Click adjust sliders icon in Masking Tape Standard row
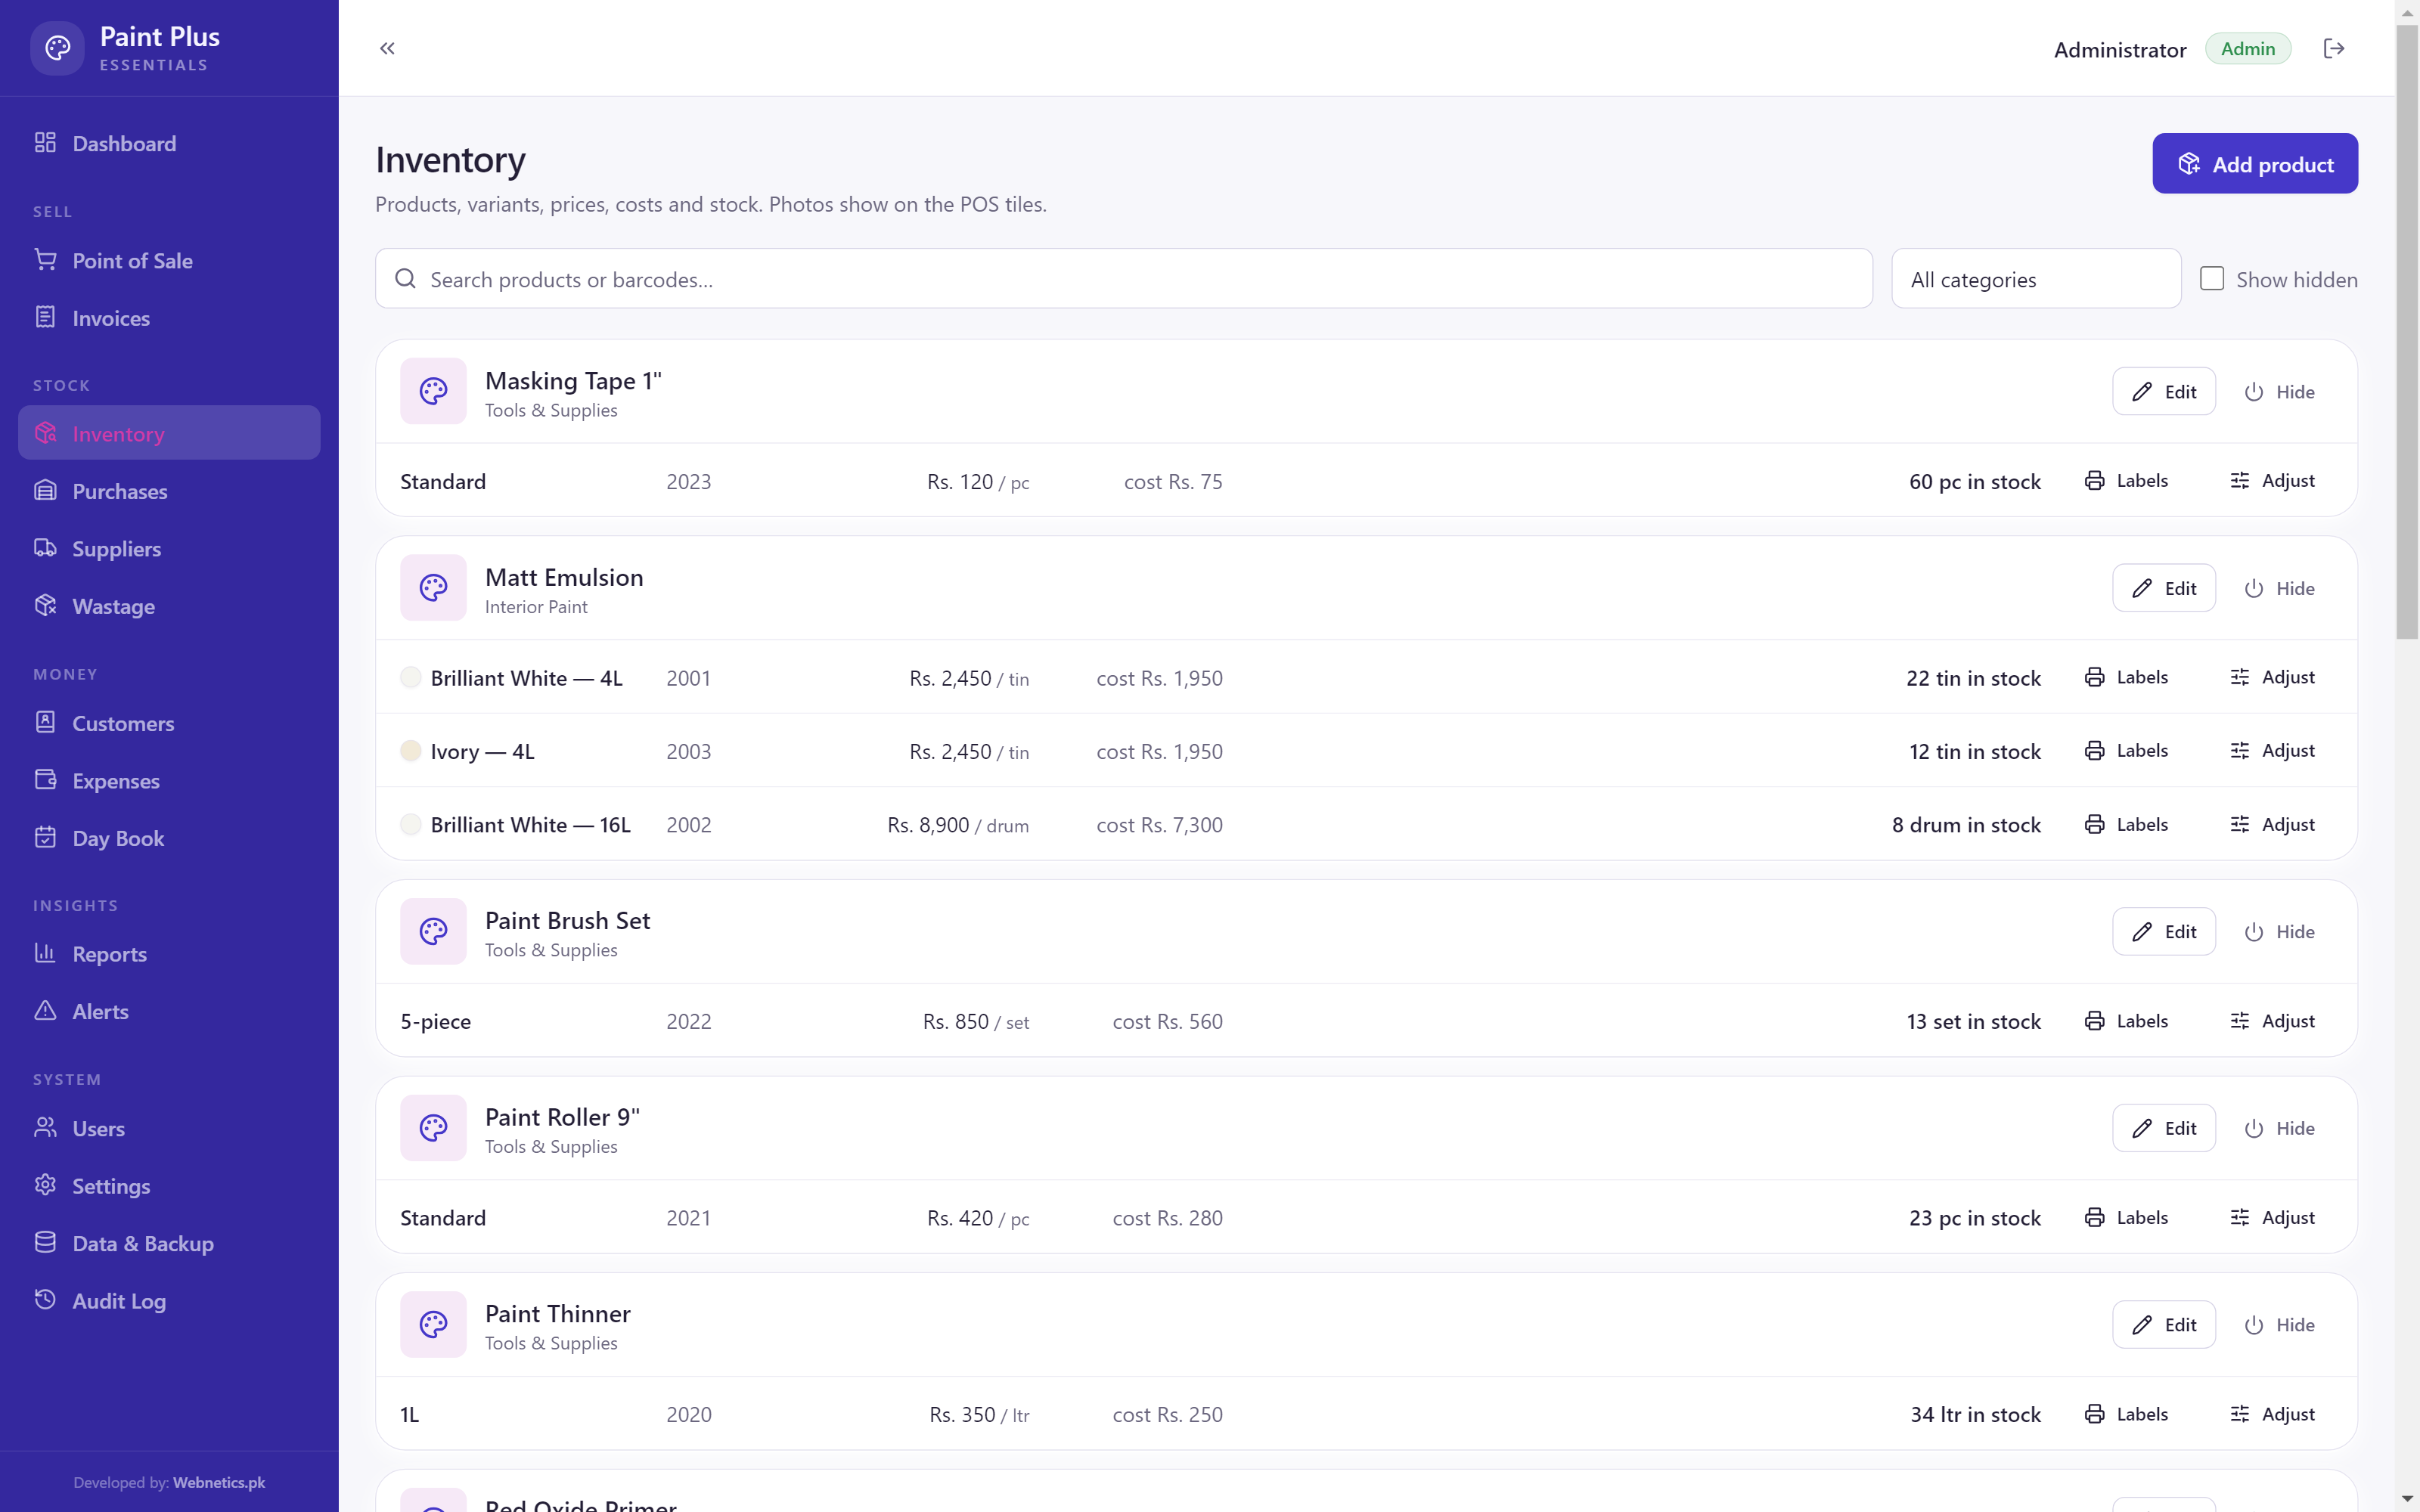Image resolution: width=2420 pixels, height=1512 pixels. click(x=2240, y=481)
